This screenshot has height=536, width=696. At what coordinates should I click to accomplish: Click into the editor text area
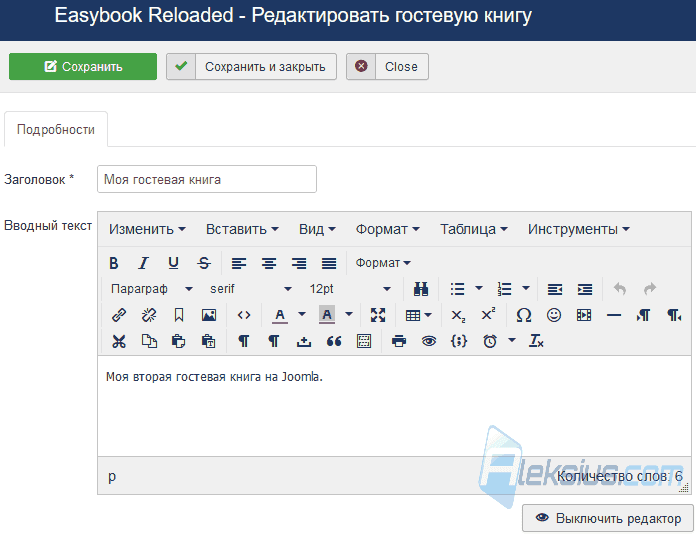[394, 406]
